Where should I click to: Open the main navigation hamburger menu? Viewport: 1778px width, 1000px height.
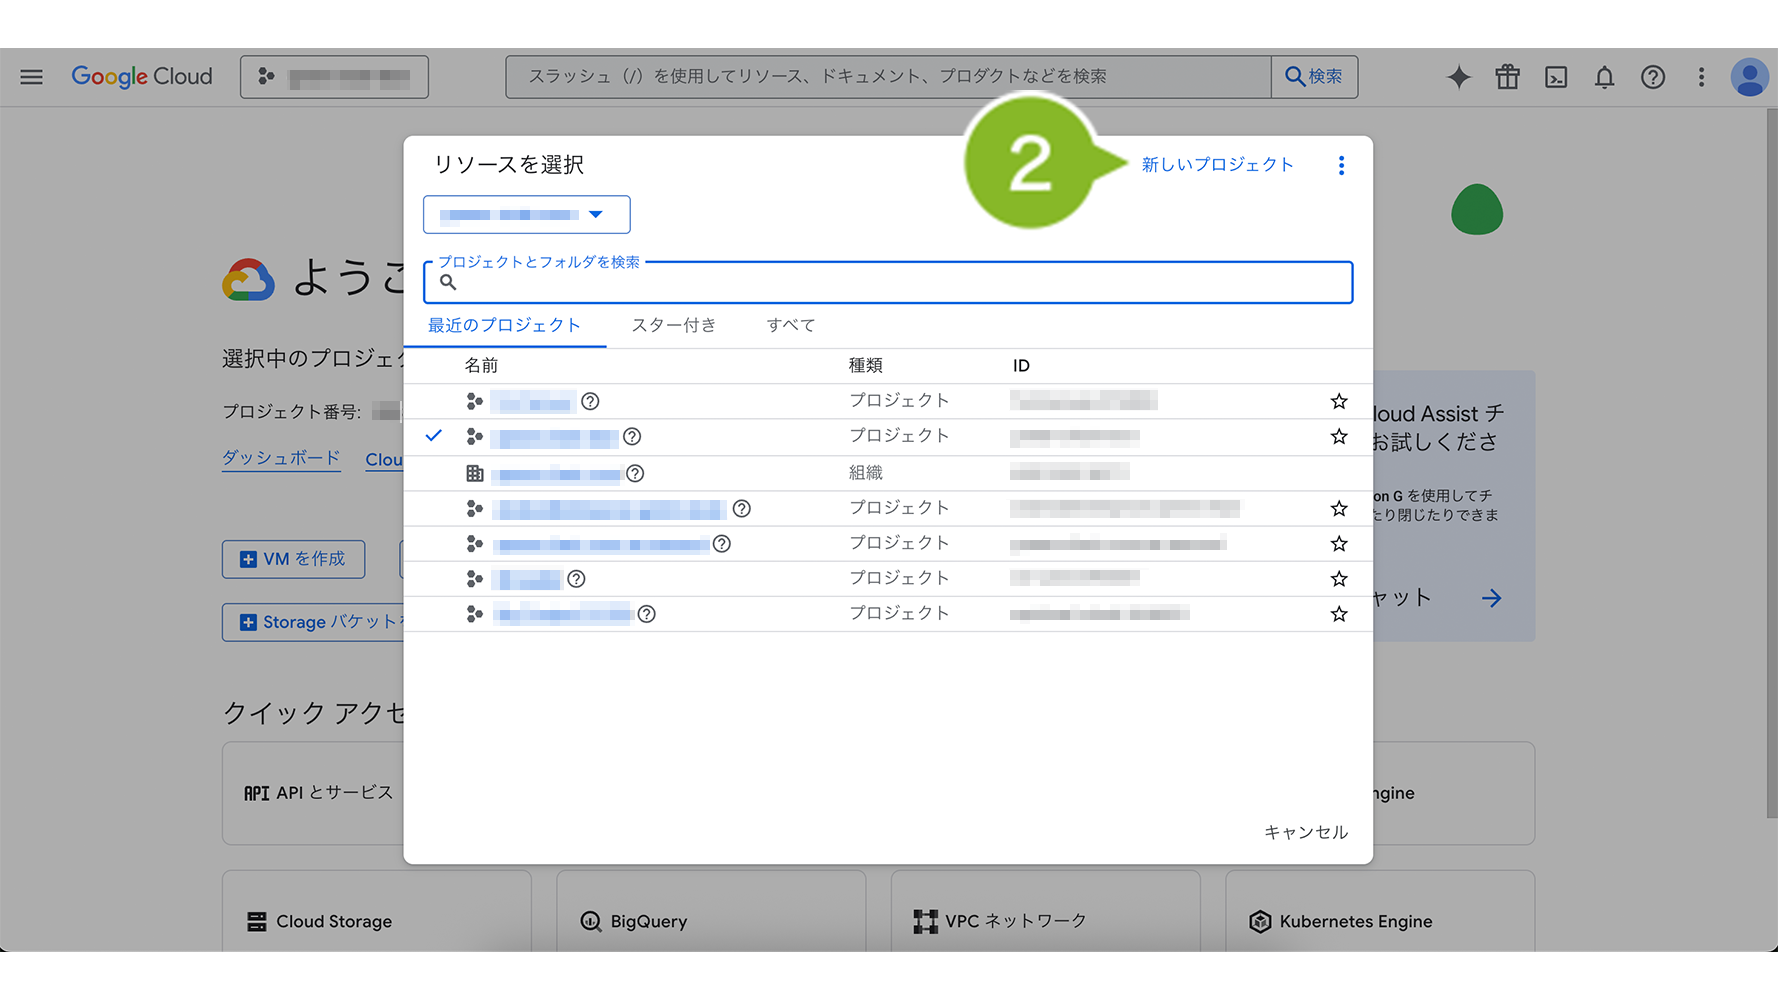tap(31, 77)
